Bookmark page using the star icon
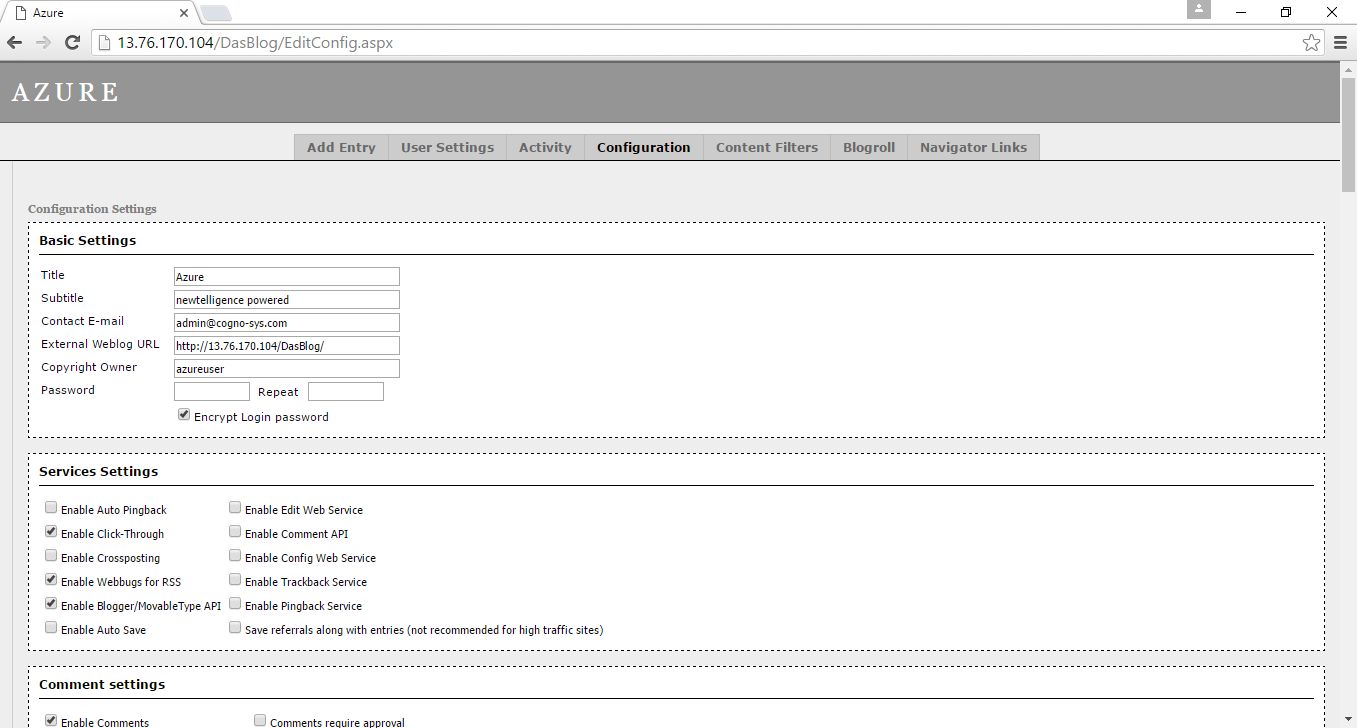This screenshot has width=1357, height=728. click(x=1311, y=43)
